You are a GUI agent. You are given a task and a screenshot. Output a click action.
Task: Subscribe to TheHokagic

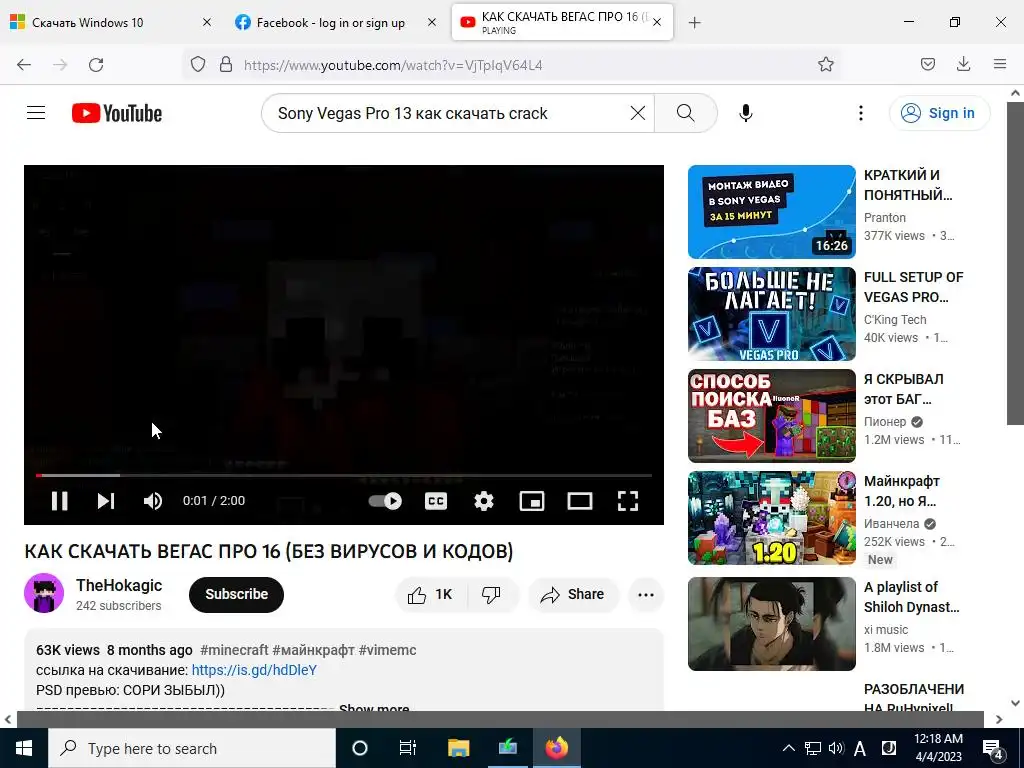coord(236,594)
